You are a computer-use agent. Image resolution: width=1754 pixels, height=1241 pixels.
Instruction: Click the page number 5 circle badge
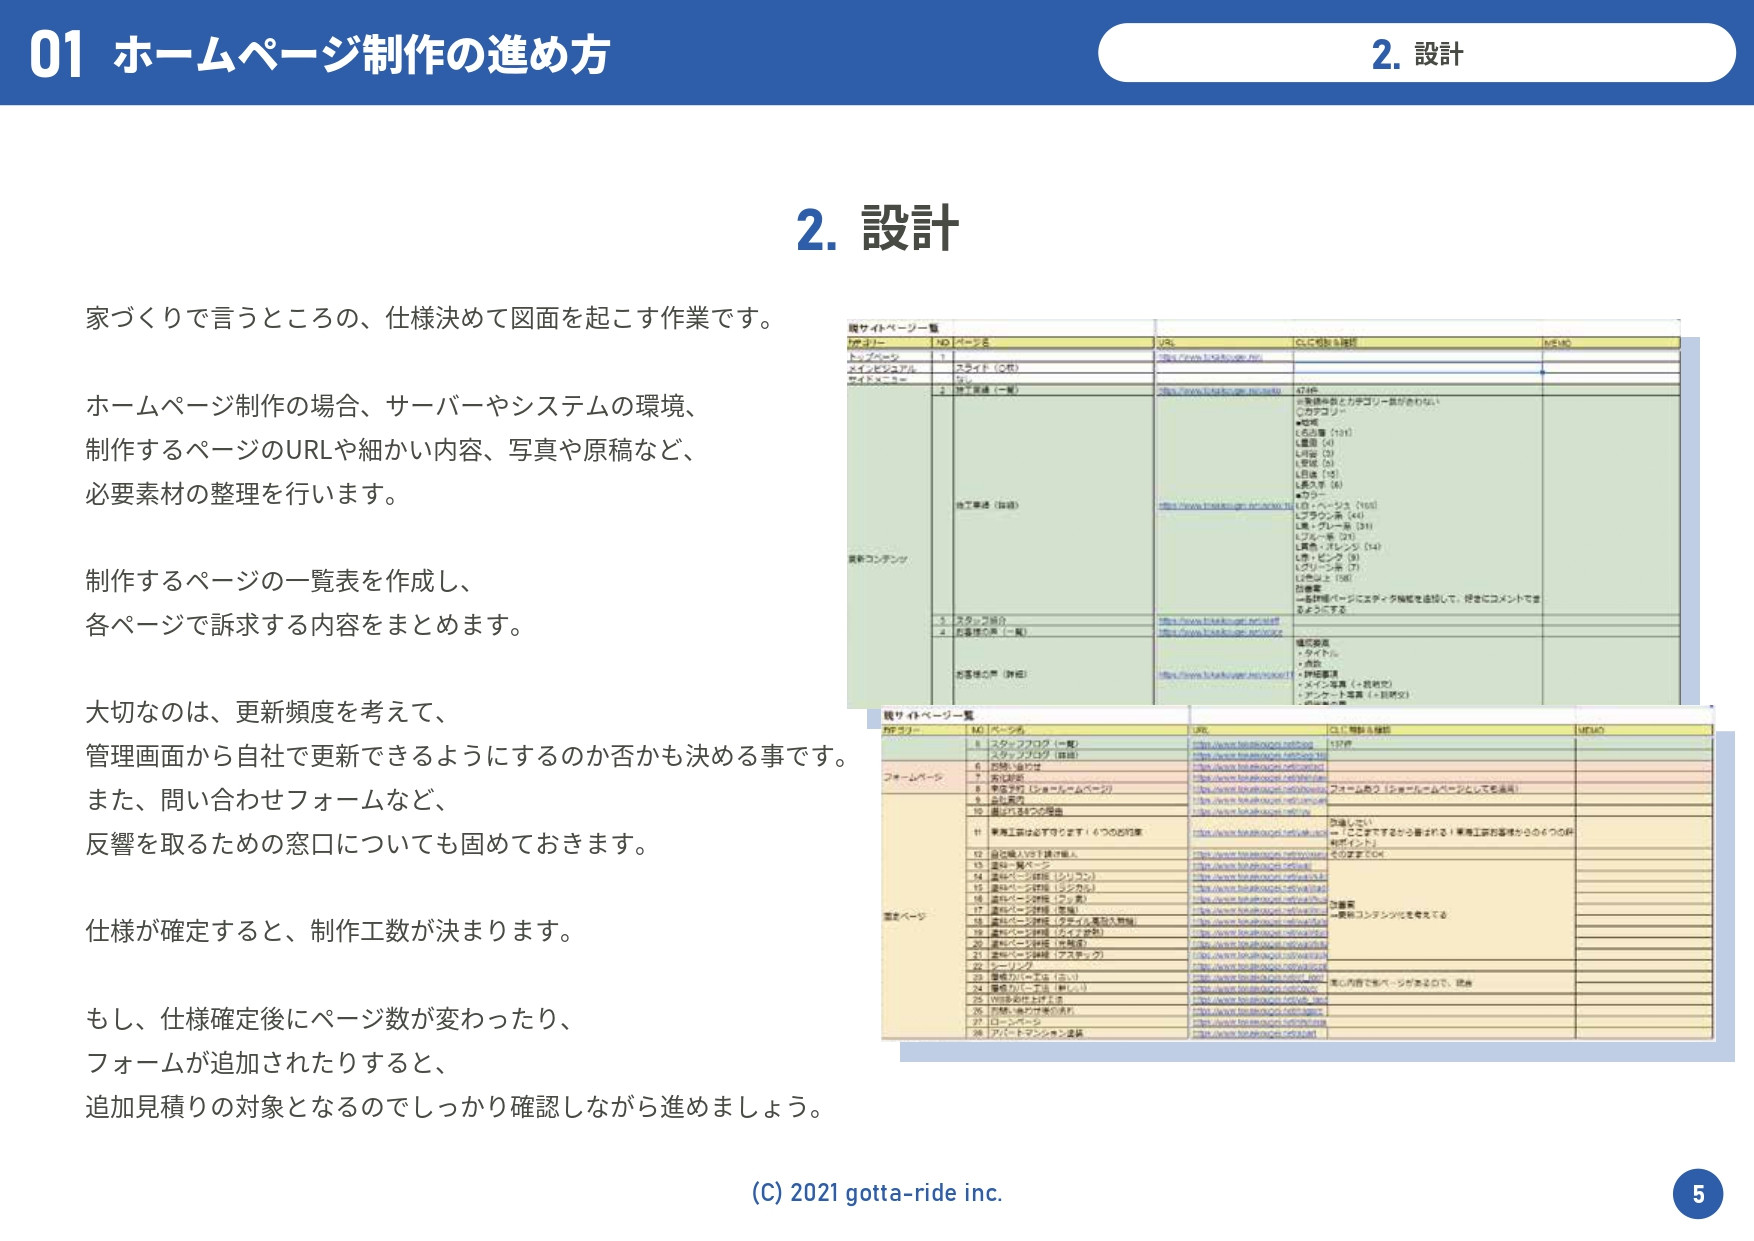point(1697,1193)
